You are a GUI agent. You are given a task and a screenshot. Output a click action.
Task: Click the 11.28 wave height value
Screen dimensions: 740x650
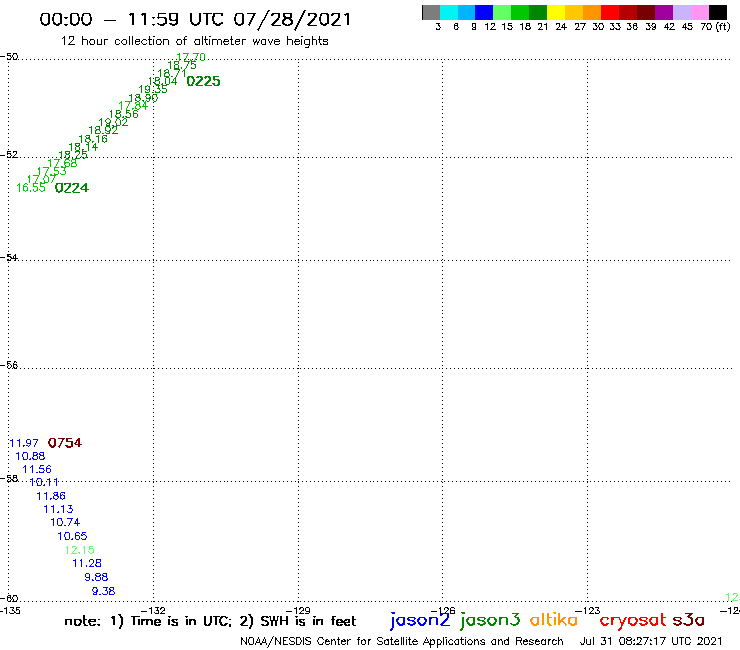[x=87, y=563]
